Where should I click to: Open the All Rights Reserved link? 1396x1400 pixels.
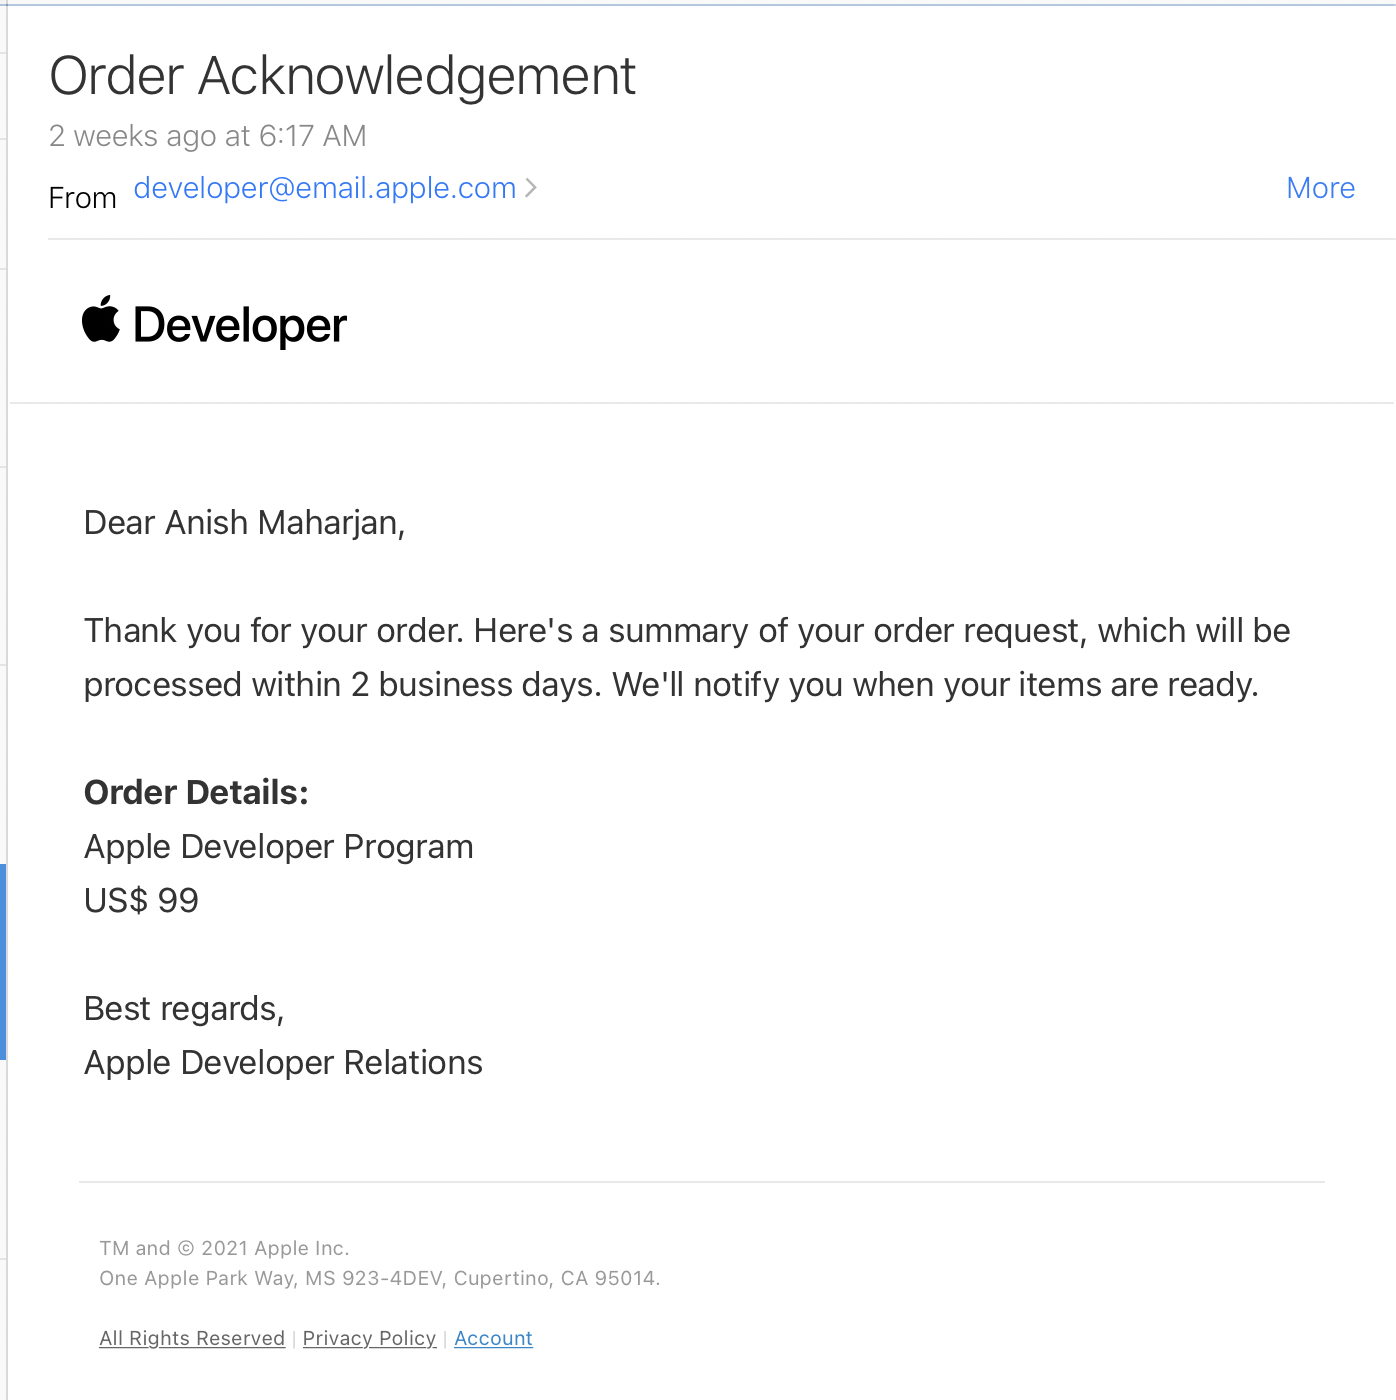[192, 1338]
